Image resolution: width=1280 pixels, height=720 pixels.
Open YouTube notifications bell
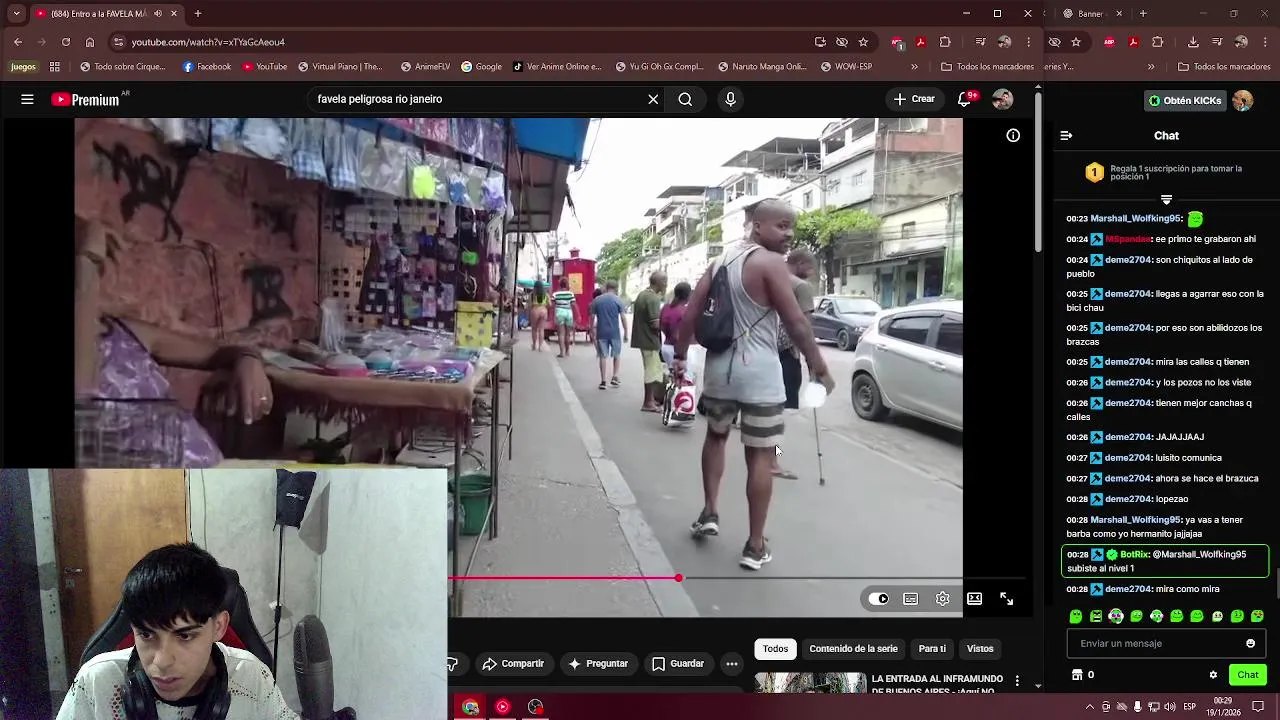click(x=965, y=99)
